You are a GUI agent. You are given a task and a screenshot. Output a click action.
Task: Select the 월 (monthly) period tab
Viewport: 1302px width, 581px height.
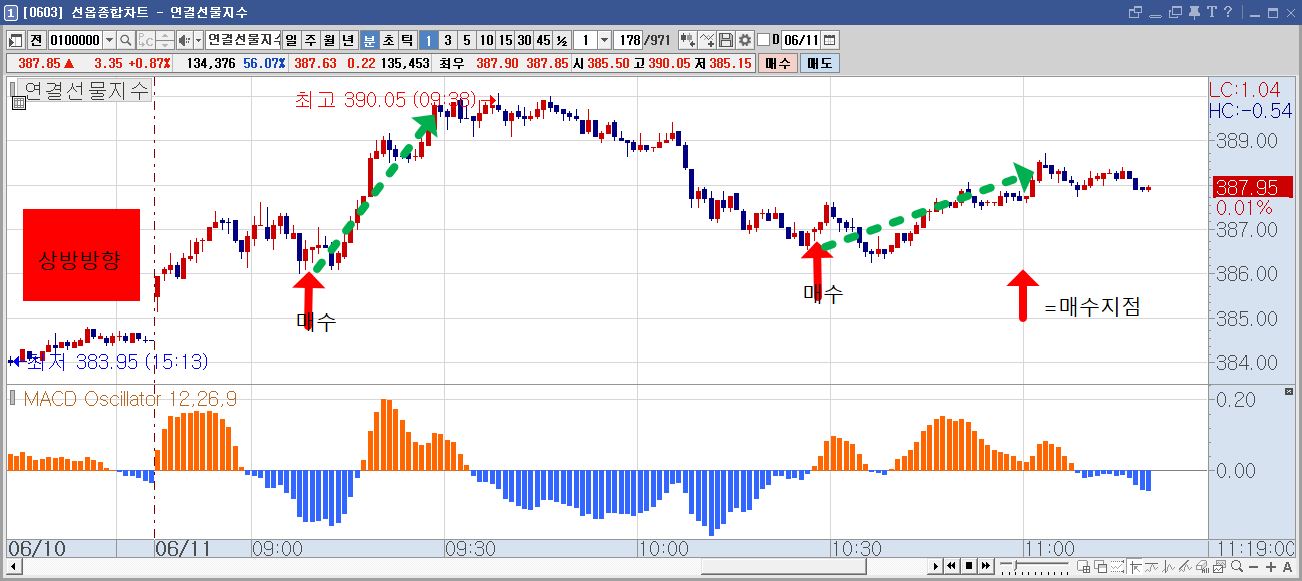(330, 40)
